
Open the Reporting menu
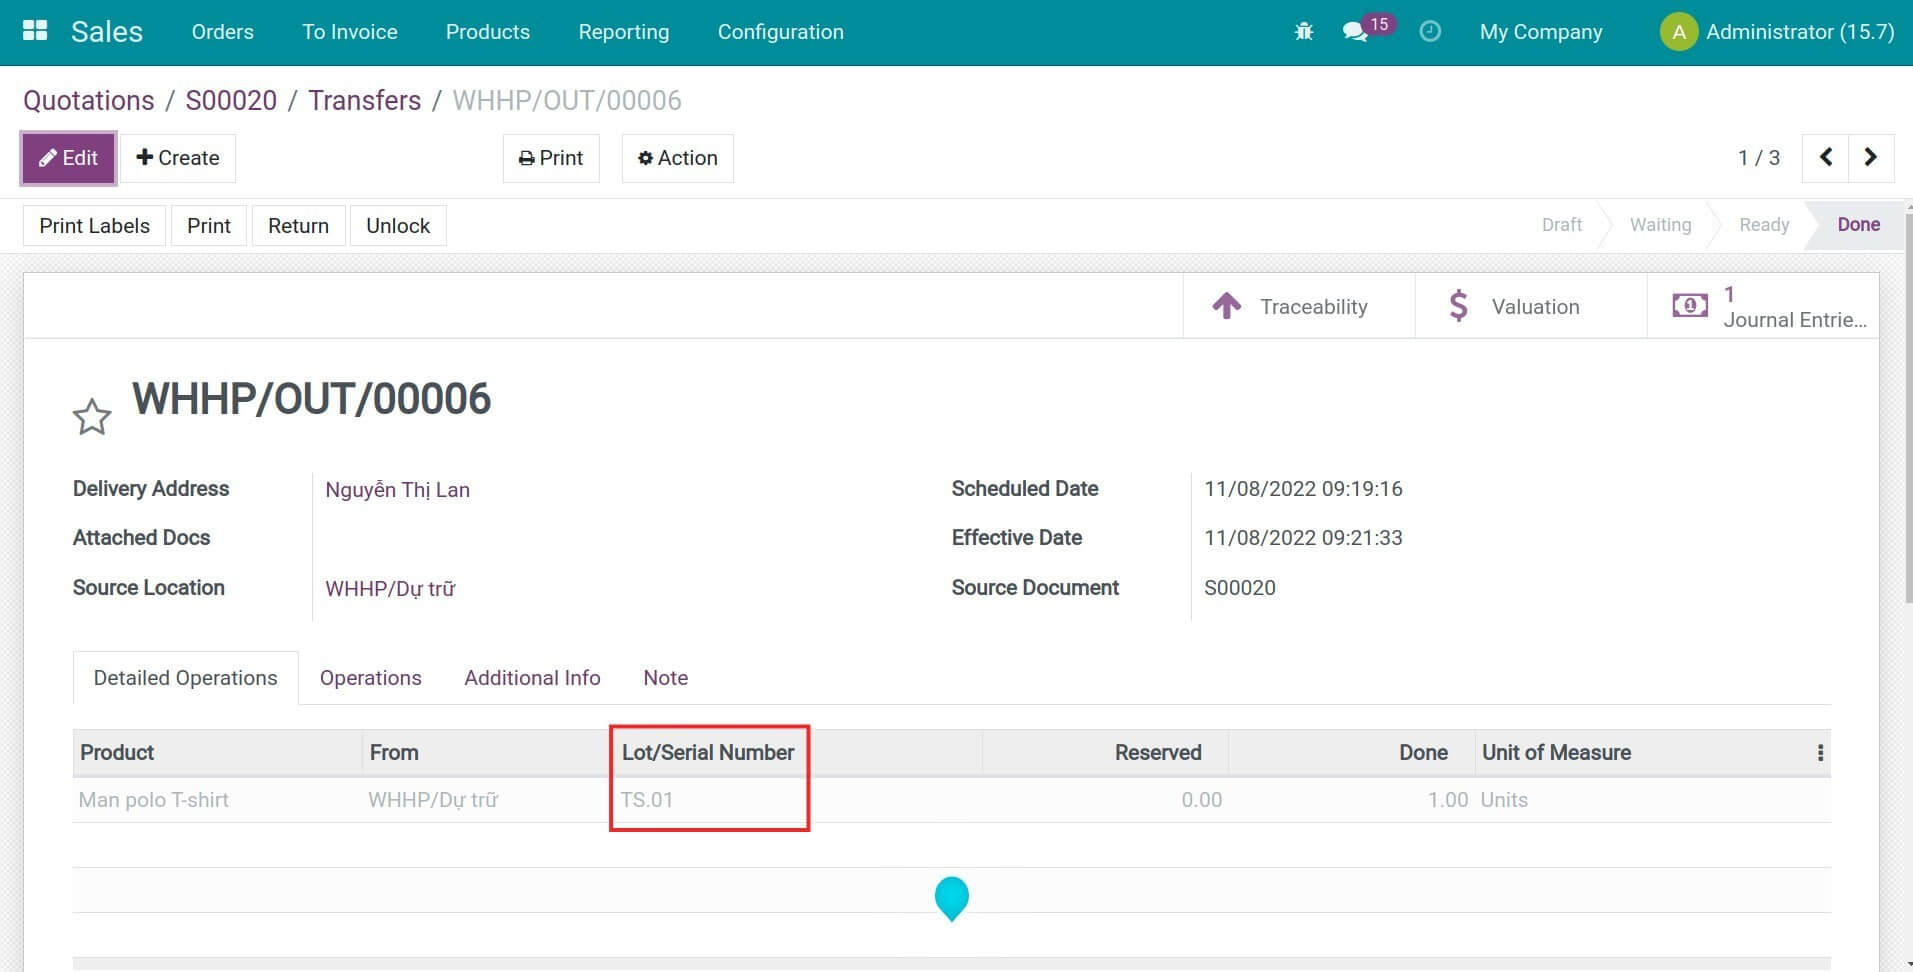click(x=623, y=32)
